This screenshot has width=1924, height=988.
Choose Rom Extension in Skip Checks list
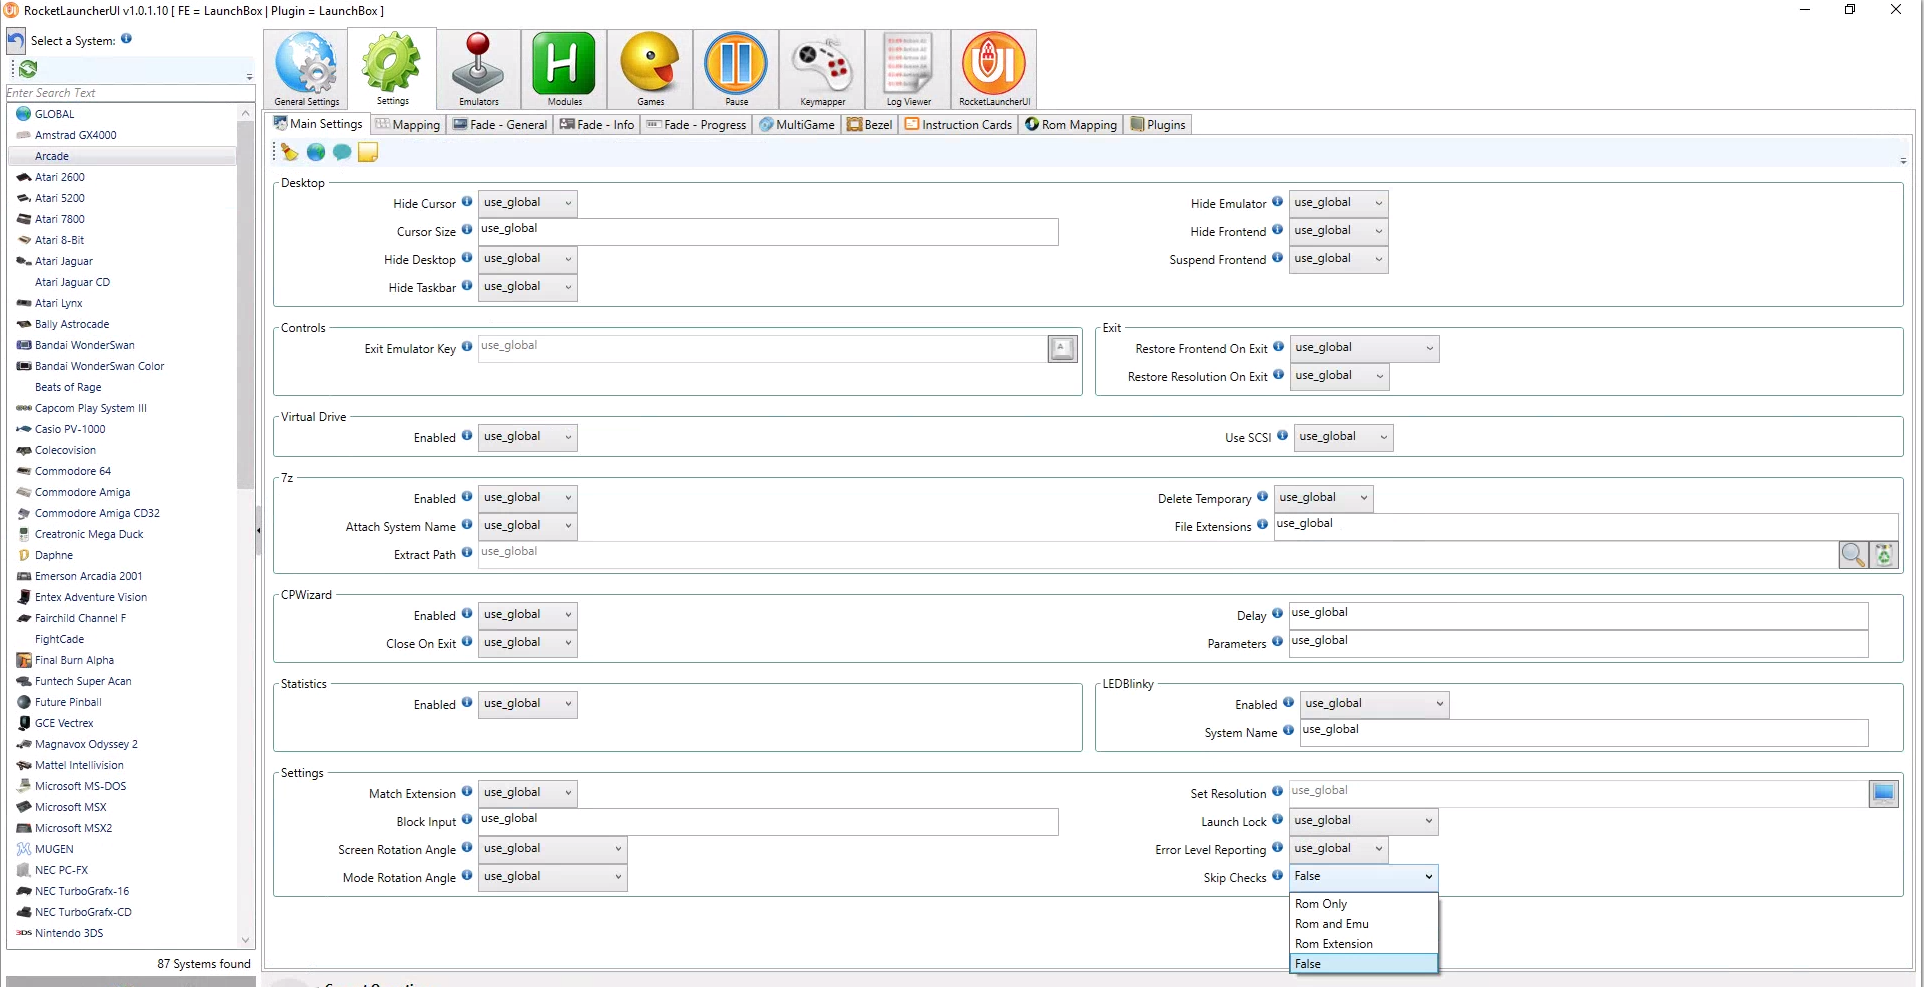[x=1364, y=944]
